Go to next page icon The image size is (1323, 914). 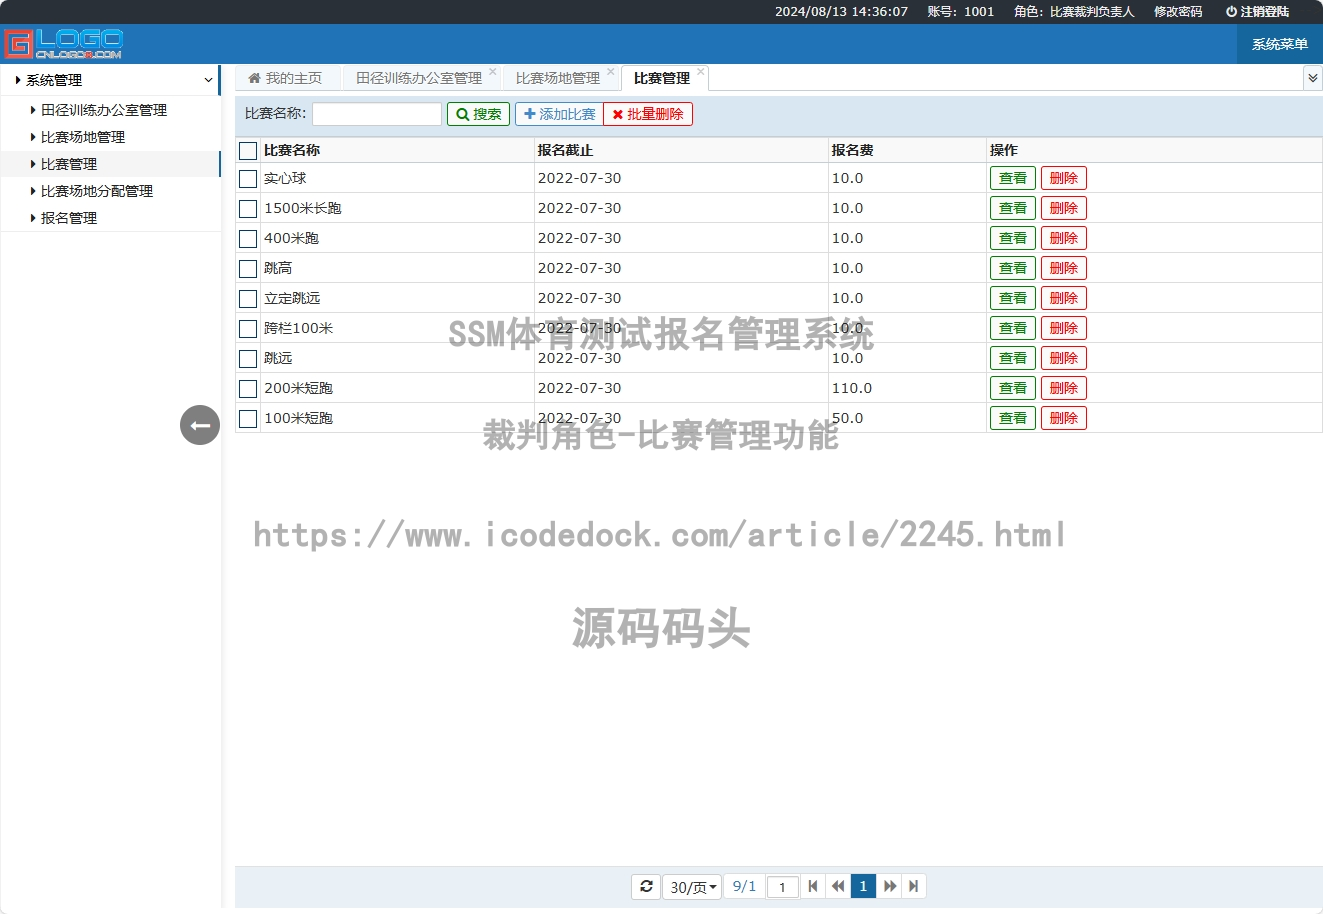(x=889, y=886)
